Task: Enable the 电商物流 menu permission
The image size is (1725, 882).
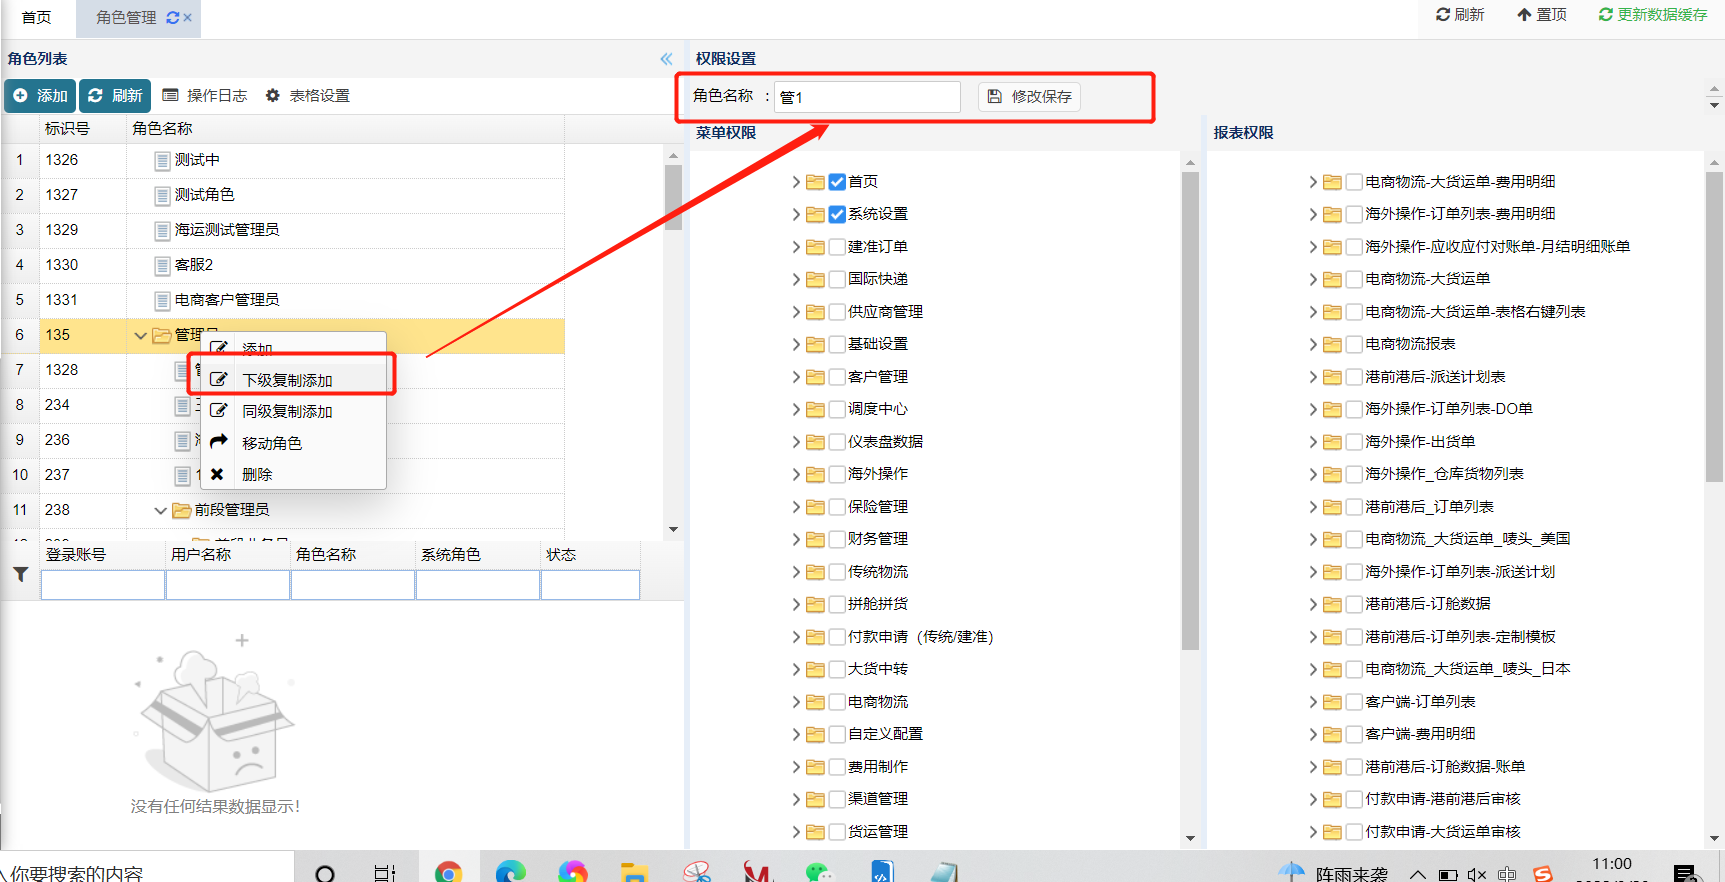Action: point(837,702)
